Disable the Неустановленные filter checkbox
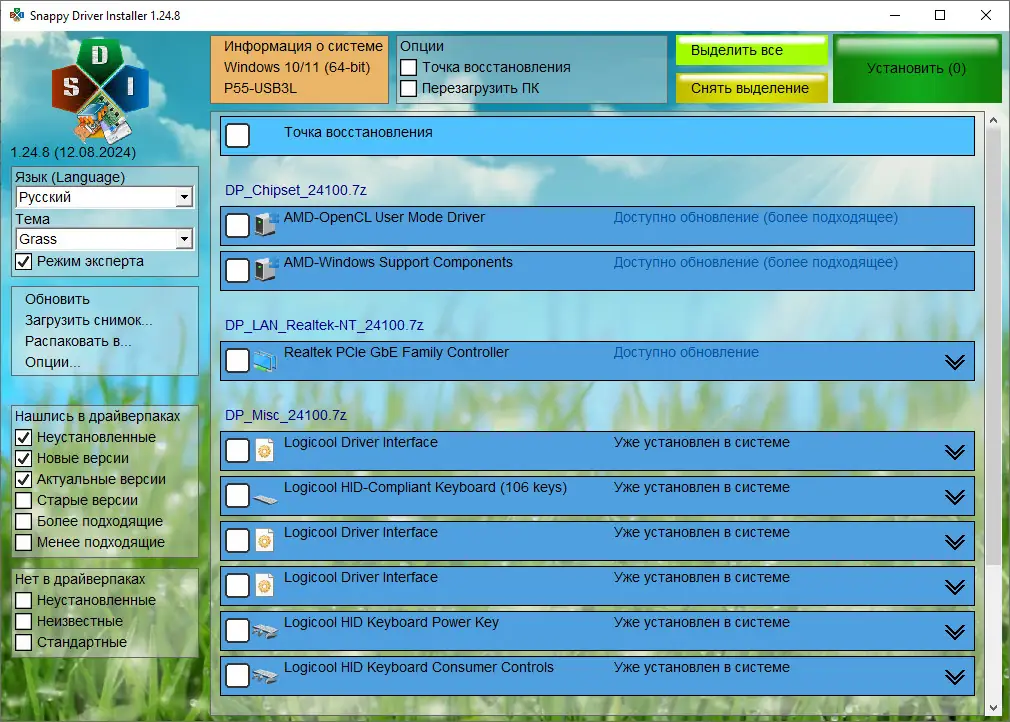Image resolution: width=1010 pixels, height=722 pixels. pos(22,437)
